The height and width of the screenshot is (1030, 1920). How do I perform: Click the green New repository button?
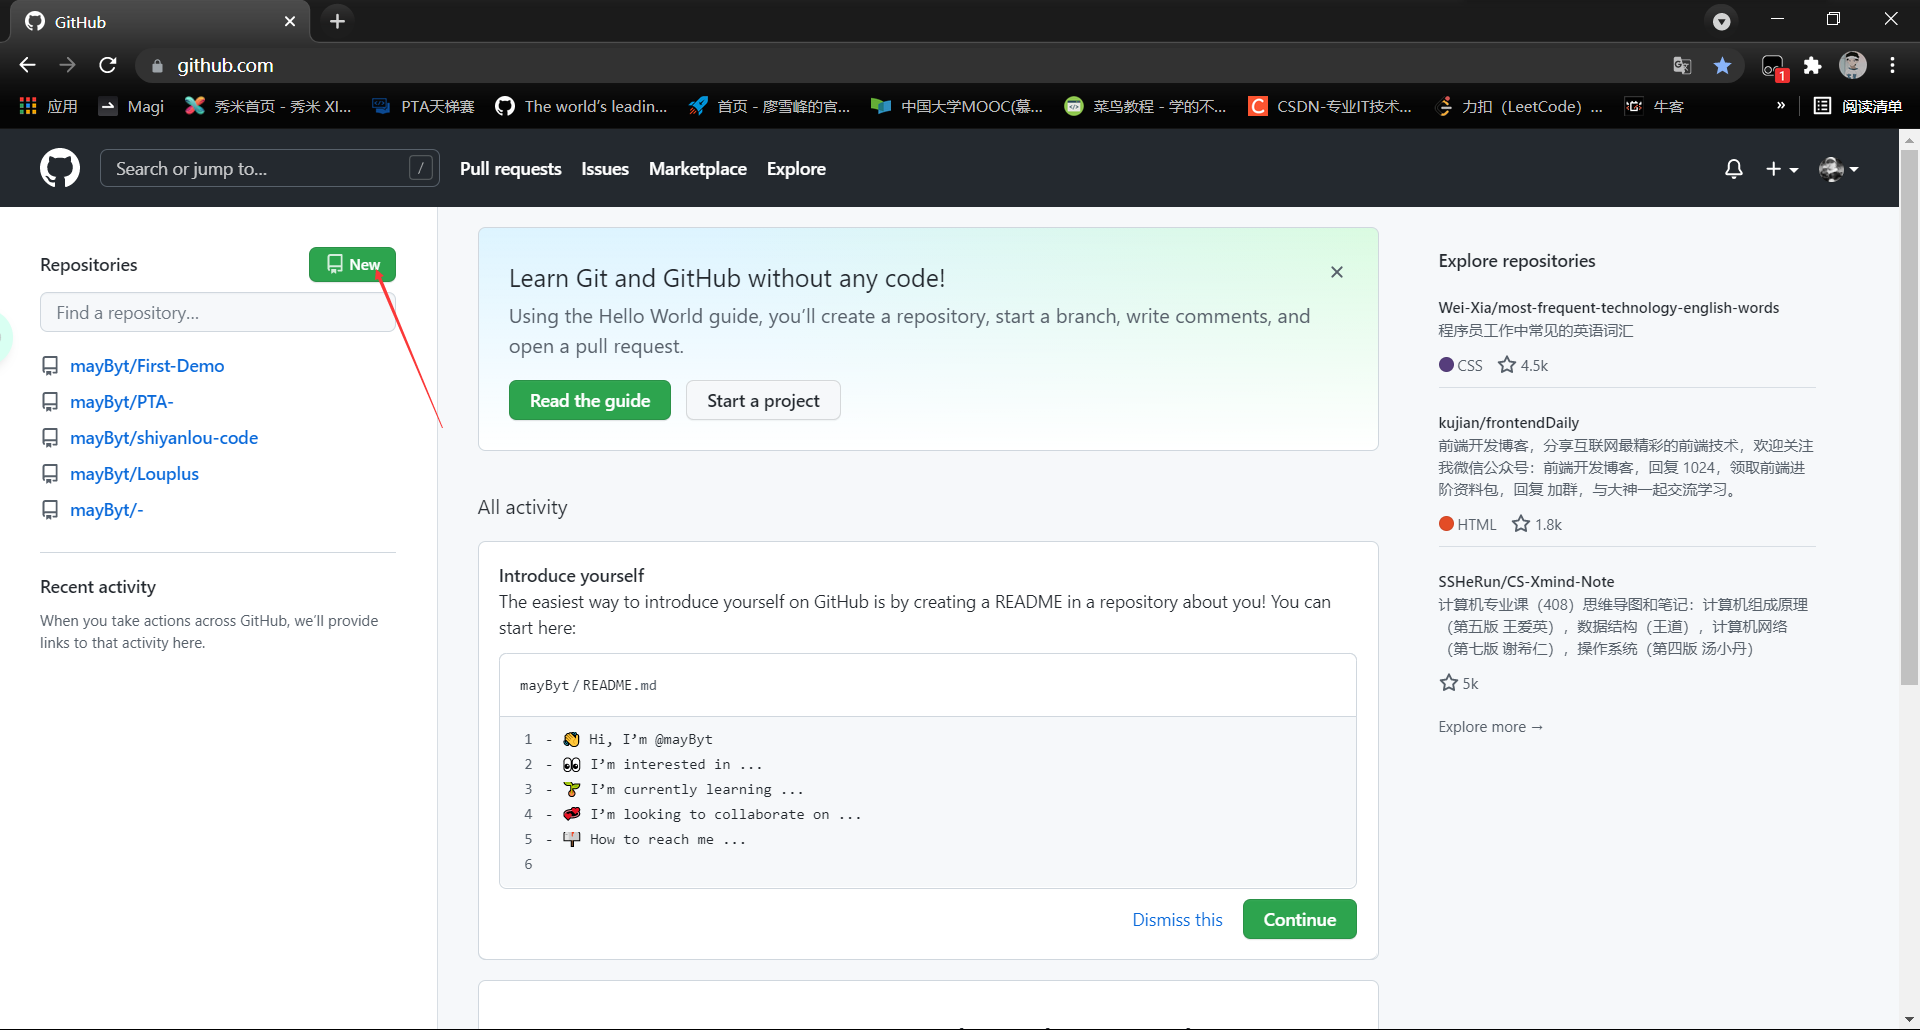[352, 264]
